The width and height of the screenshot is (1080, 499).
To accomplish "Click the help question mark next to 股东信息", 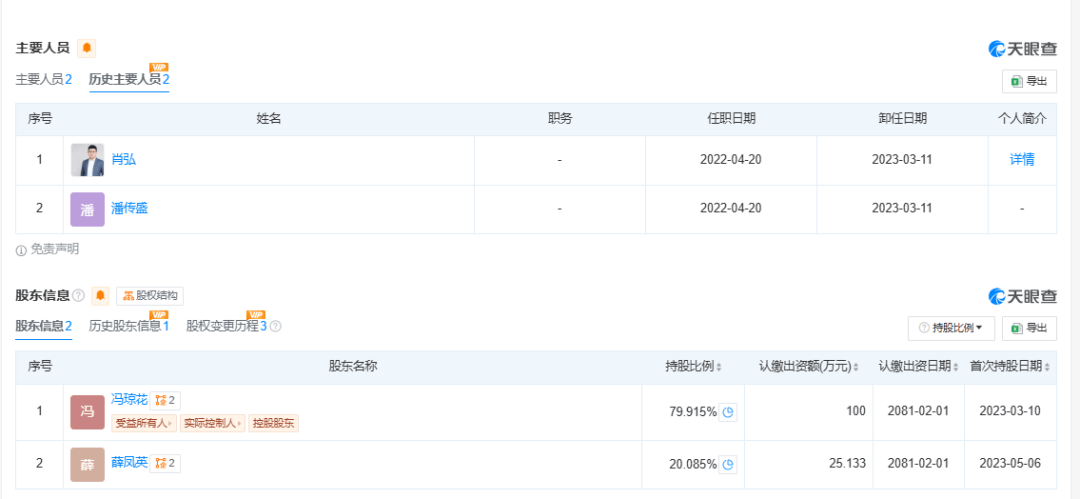I will click(x=78, y=296).
